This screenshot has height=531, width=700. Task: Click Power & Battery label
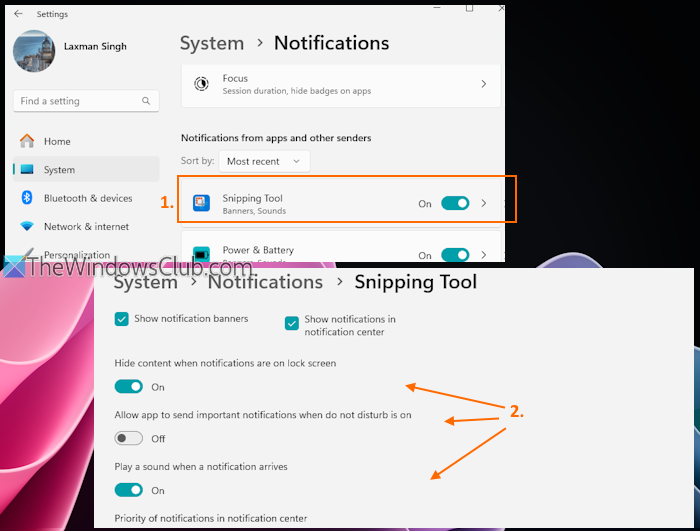point(258,250)
